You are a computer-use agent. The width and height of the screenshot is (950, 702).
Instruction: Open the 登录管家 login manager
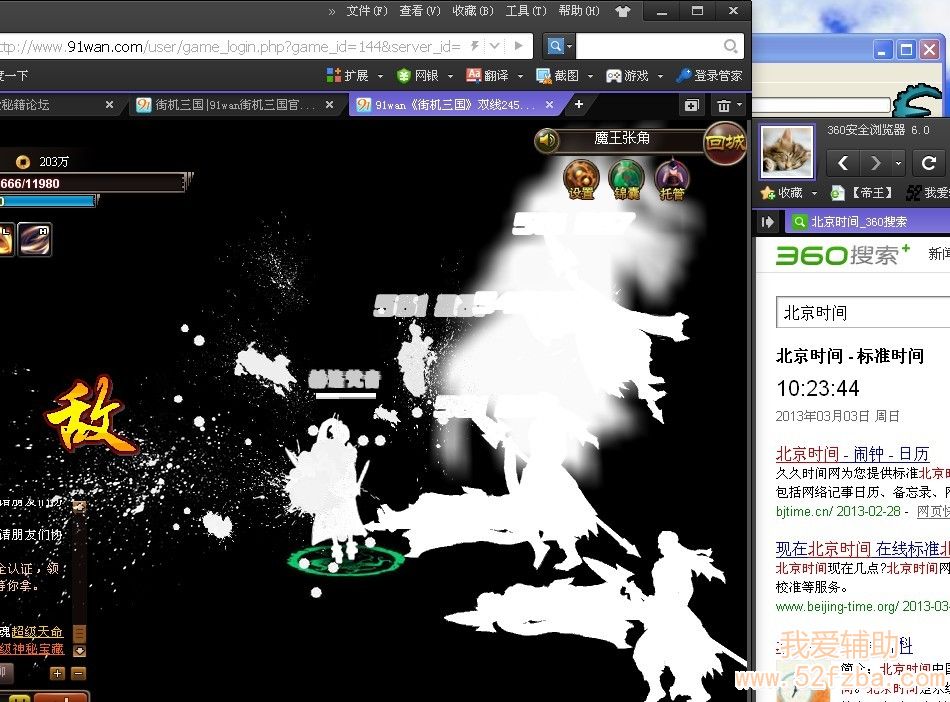[709, 75]
